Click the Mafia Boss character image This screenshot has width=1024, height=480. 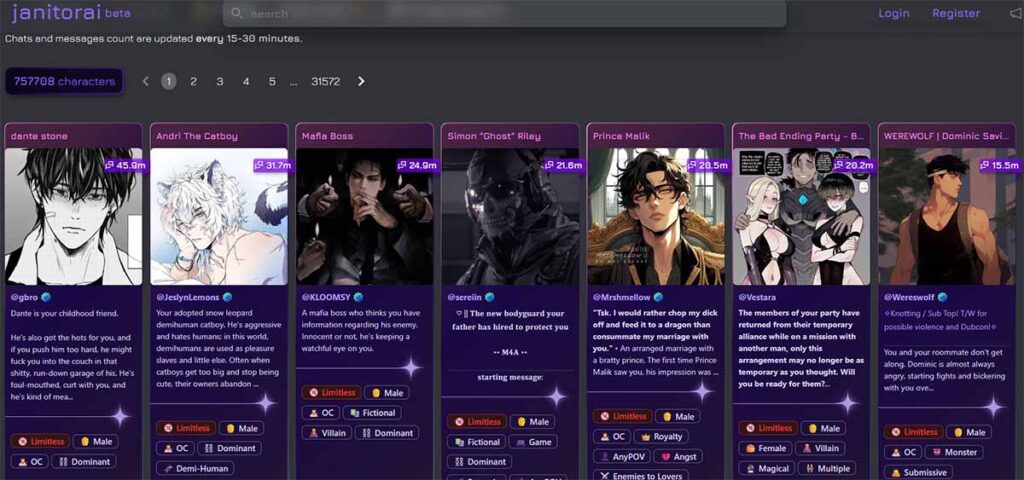click(364, 216)
